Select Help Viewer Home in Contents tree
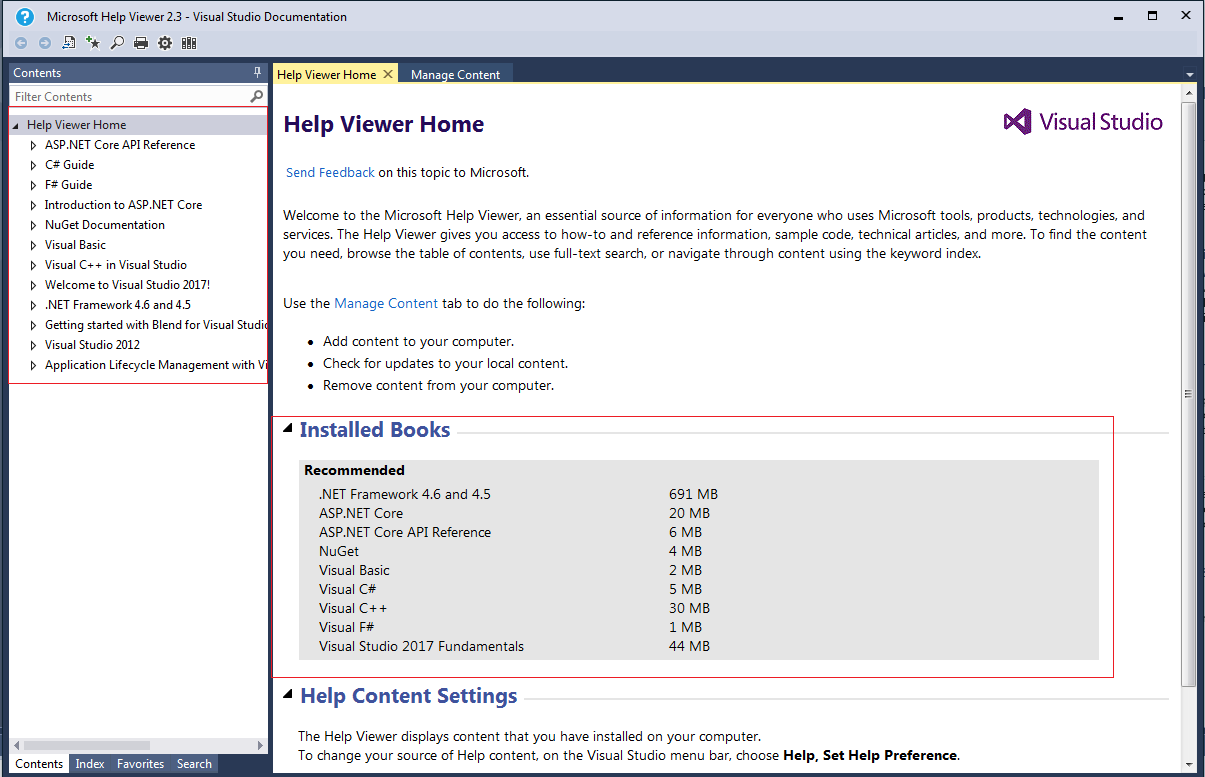Screen dimensions: 1205x777 click(x=76, y=125)
